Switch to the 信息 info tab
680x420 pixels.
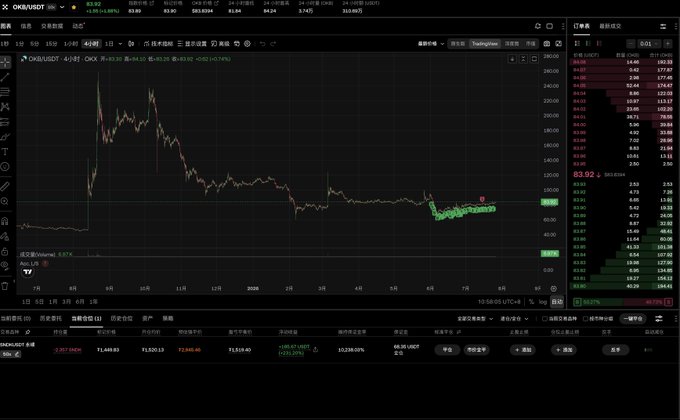[26, 26]
